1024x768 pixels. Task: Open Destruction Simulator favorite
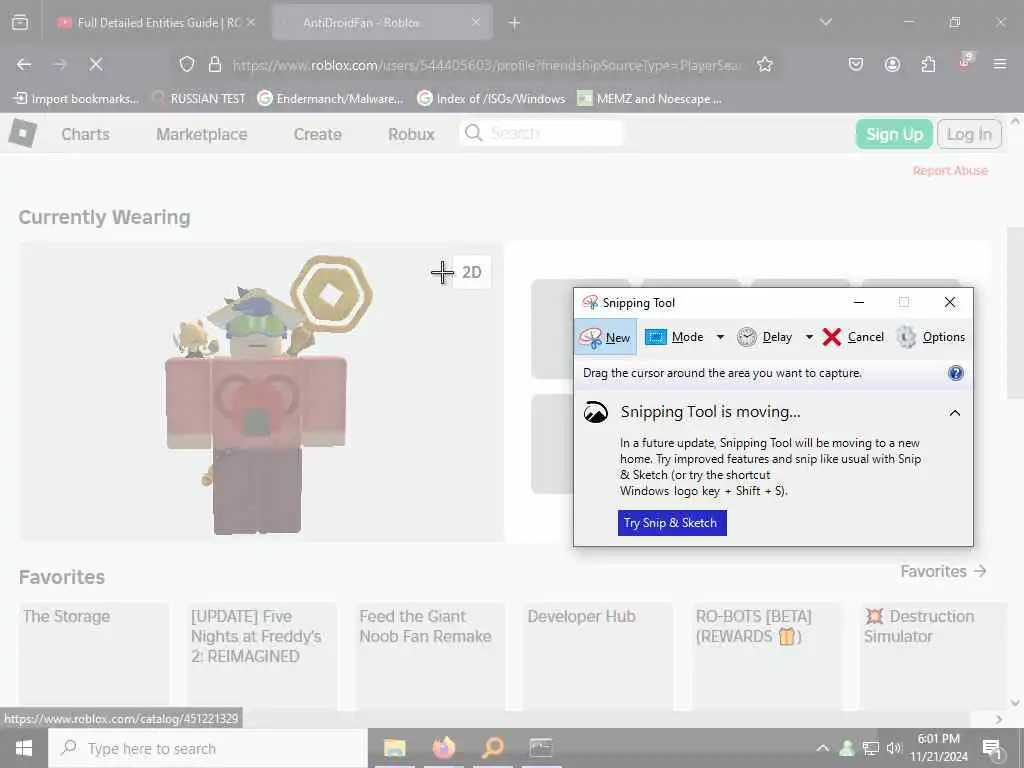click(x=935, y=655)
